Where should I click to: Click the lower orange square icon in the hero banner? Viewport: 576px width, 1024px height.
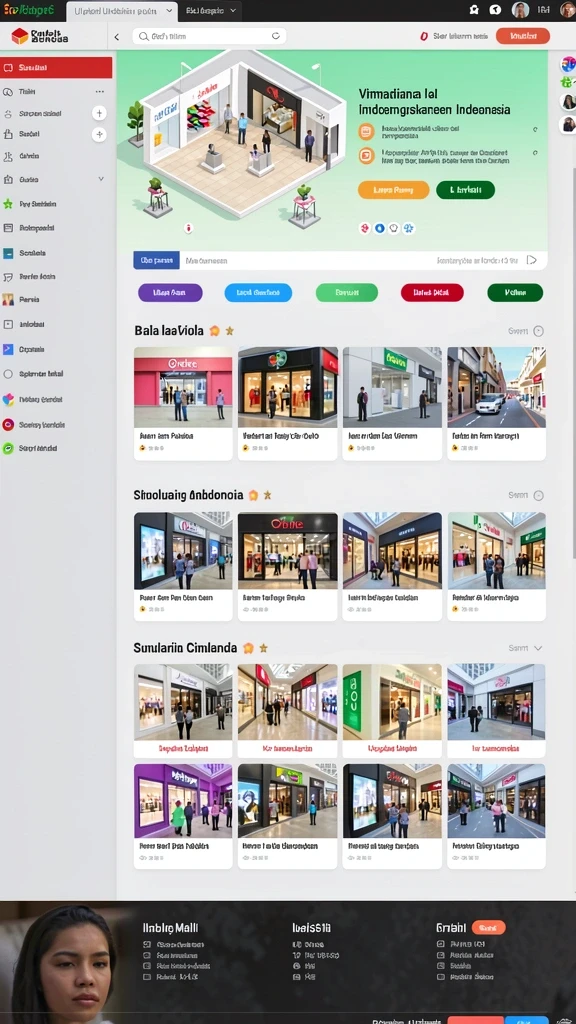click(366, 156)
